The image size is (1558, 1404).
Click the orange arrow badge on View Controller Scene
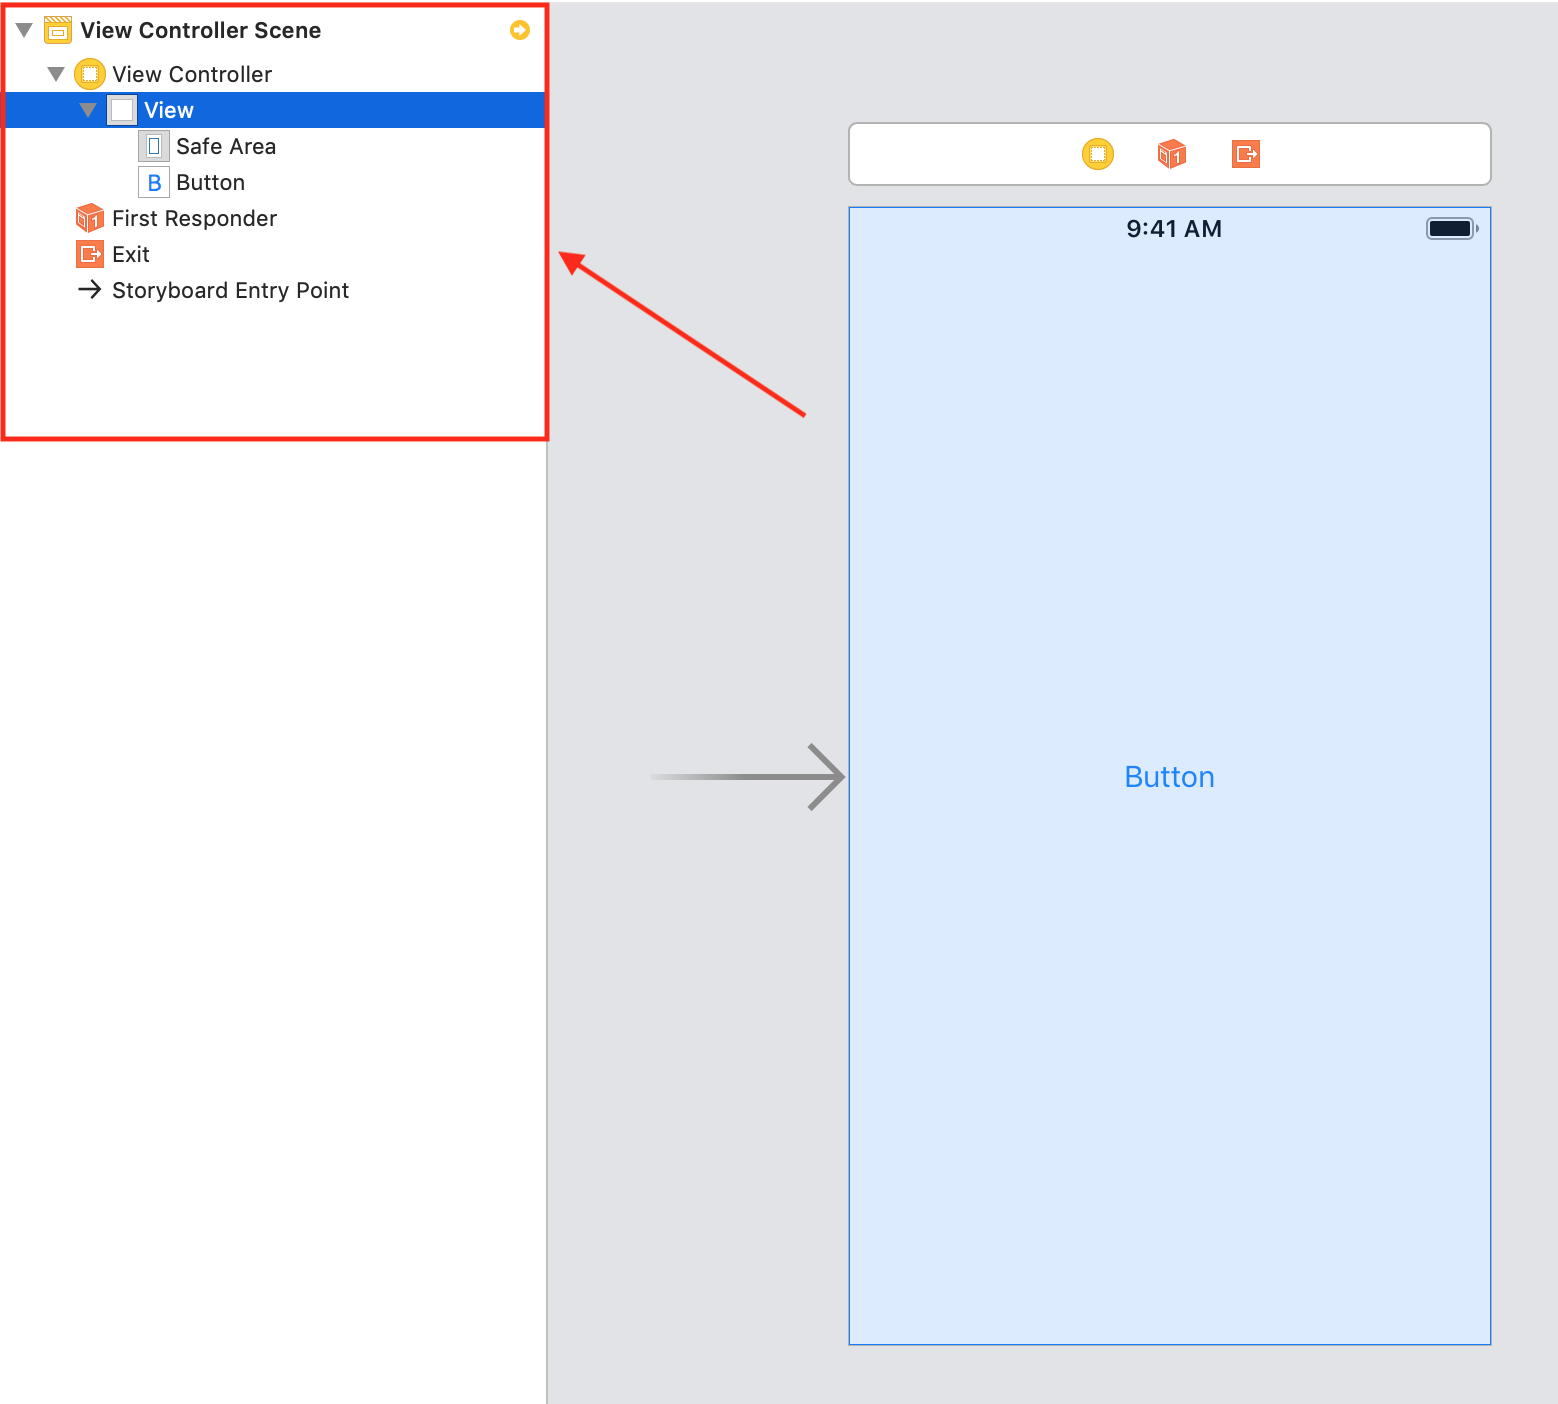(519, 30)
